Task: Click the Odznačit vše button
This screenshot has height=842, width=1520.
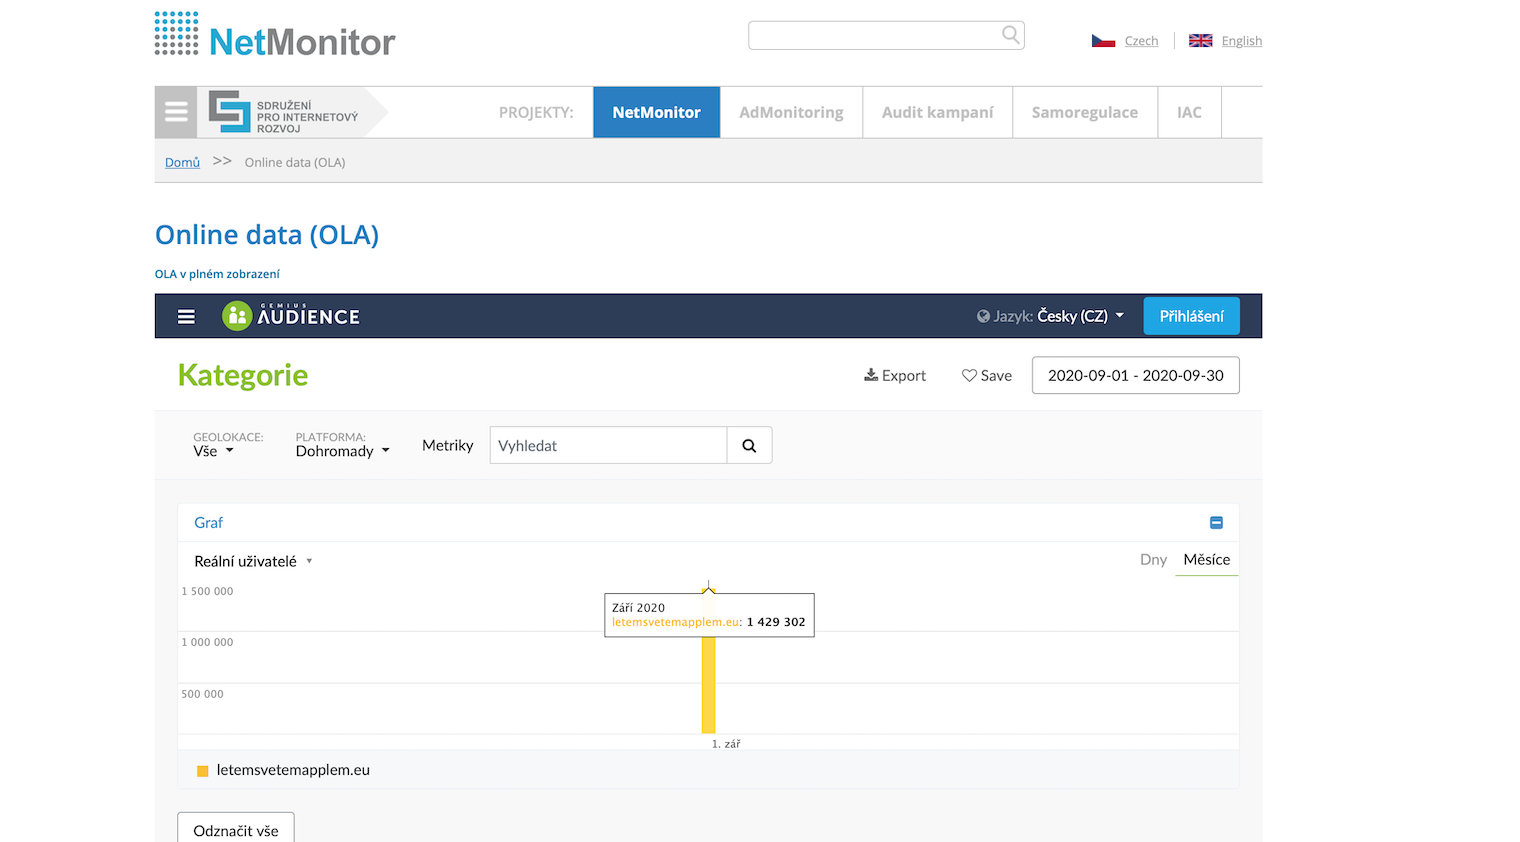Action: point(236,830)
